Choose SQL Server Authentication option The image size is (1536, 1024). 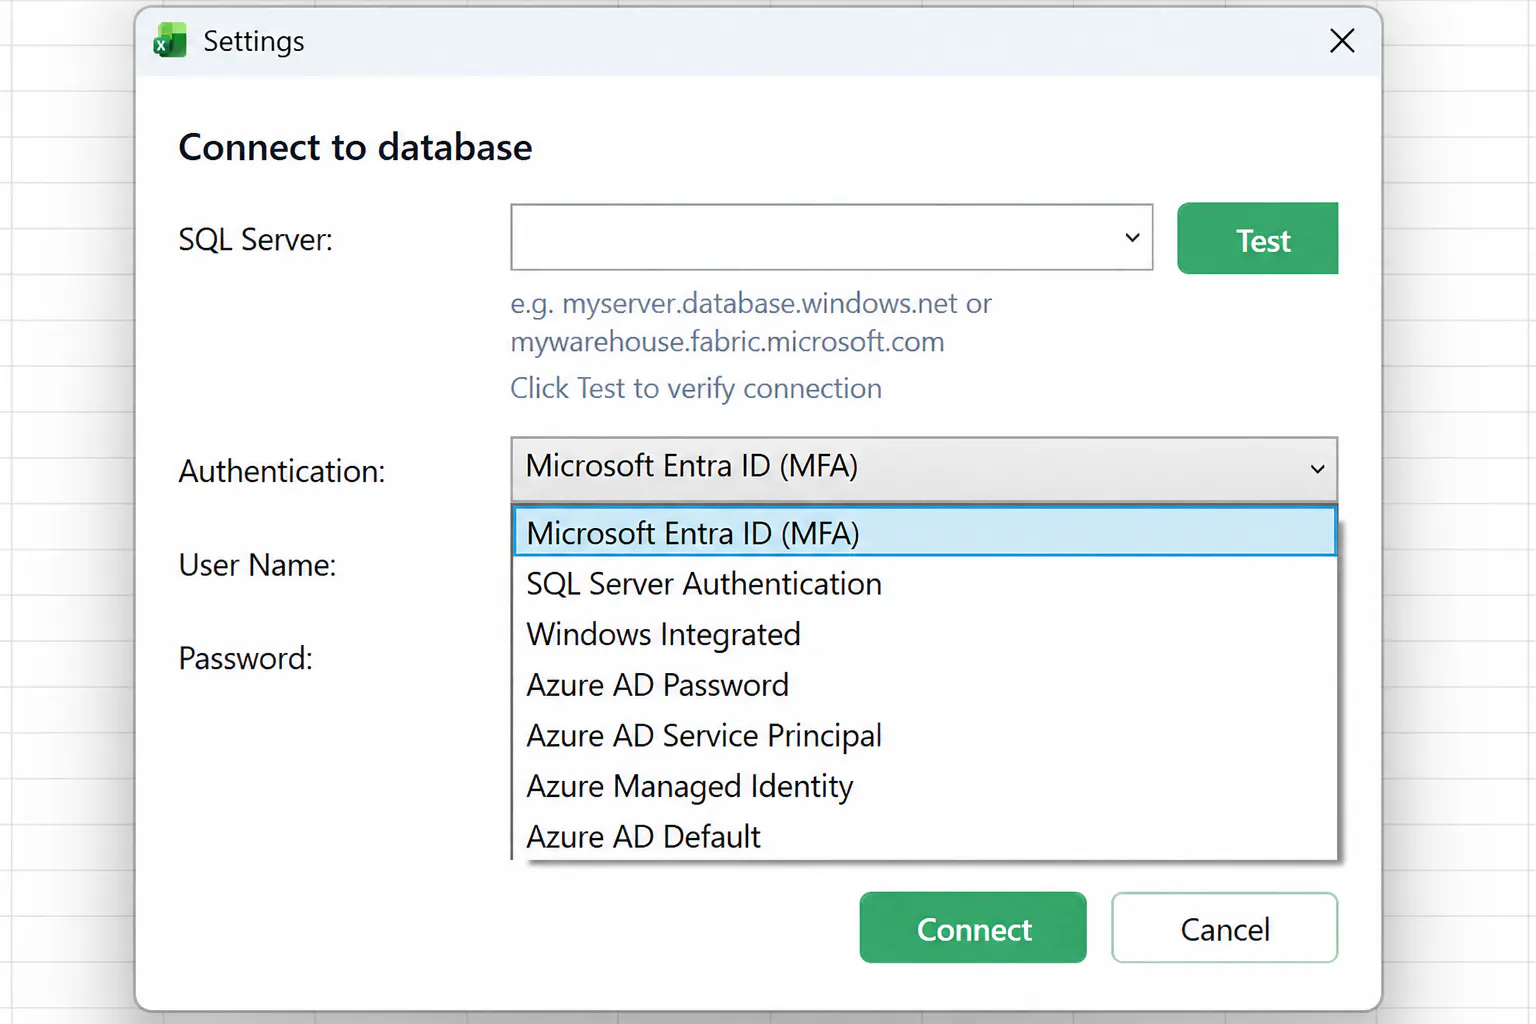point(924,583)
